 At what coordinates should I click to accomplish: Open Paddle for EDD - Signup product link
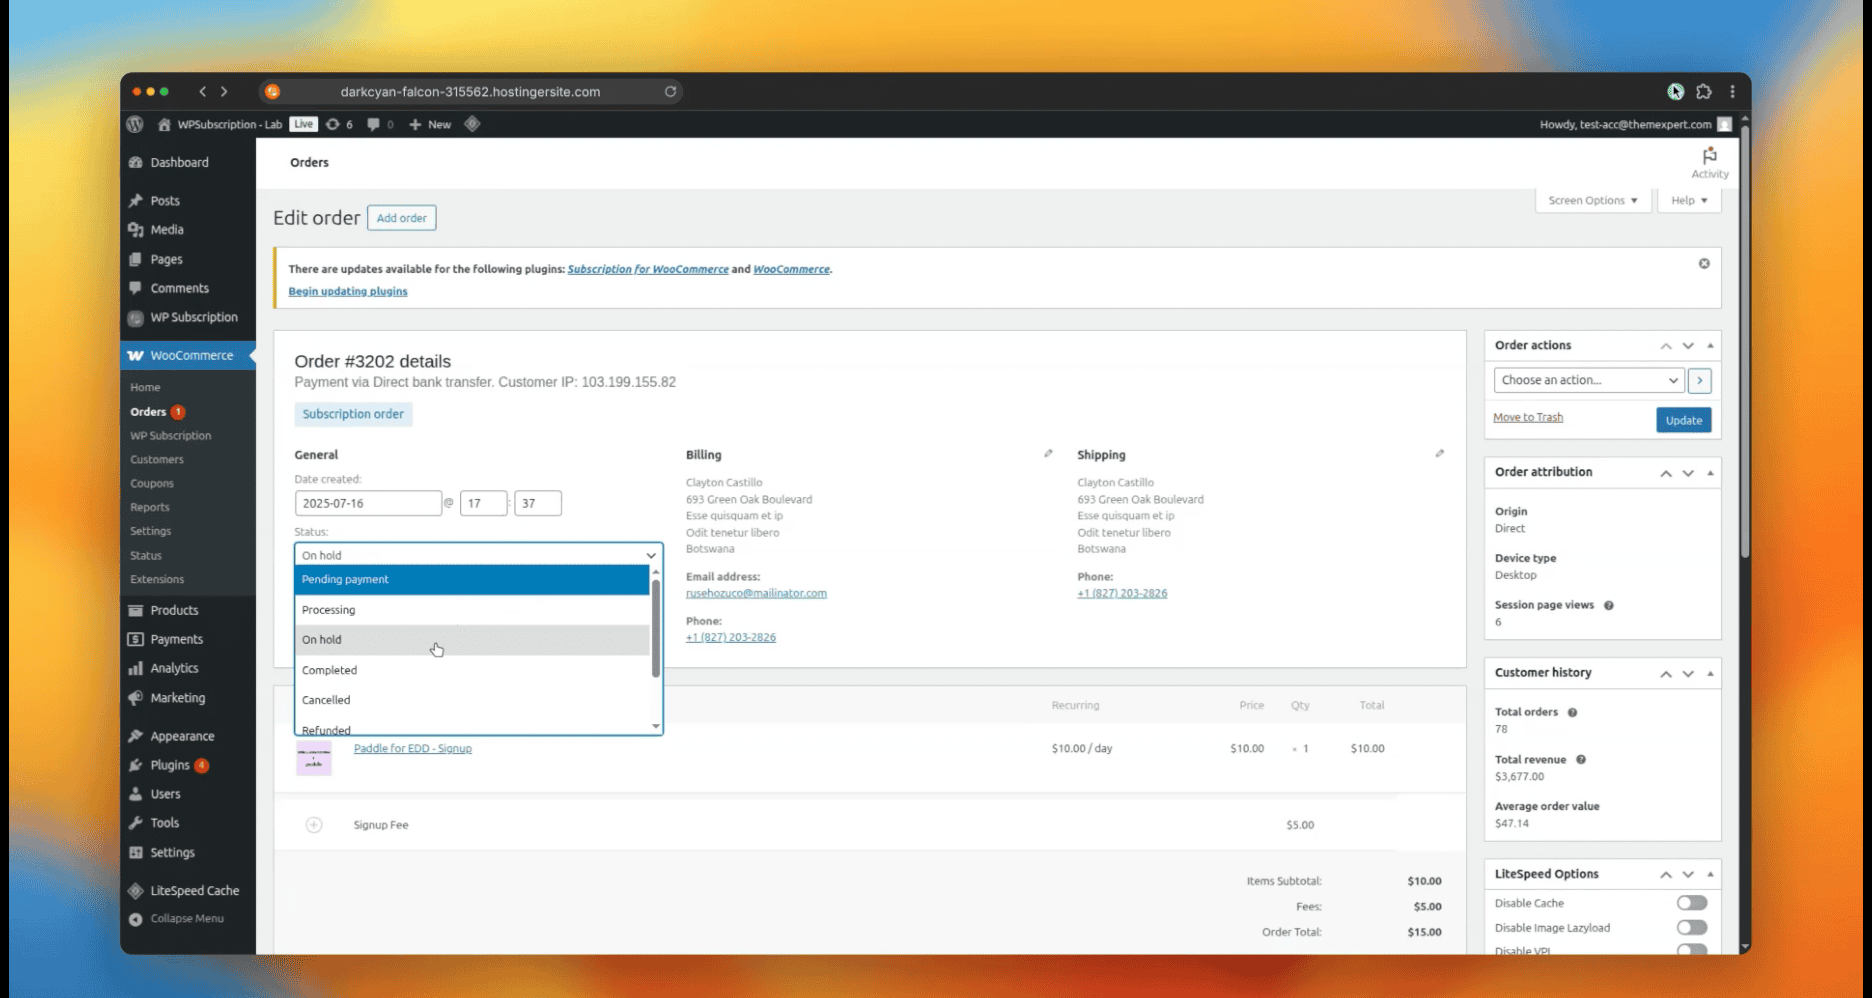click(x=412, y=748)
